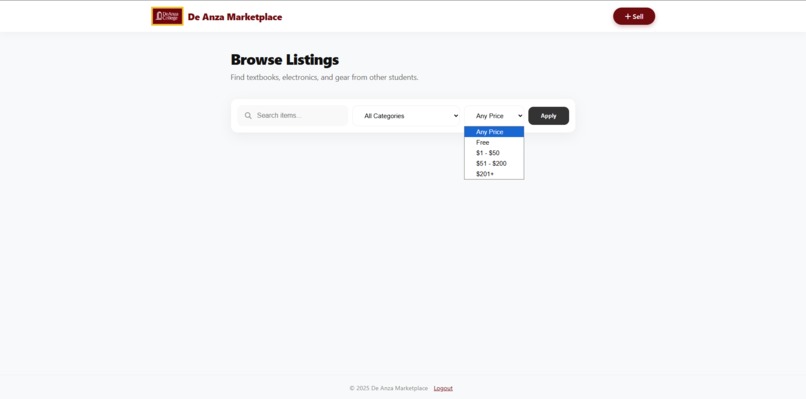Click the Logout link in footer

443,388
